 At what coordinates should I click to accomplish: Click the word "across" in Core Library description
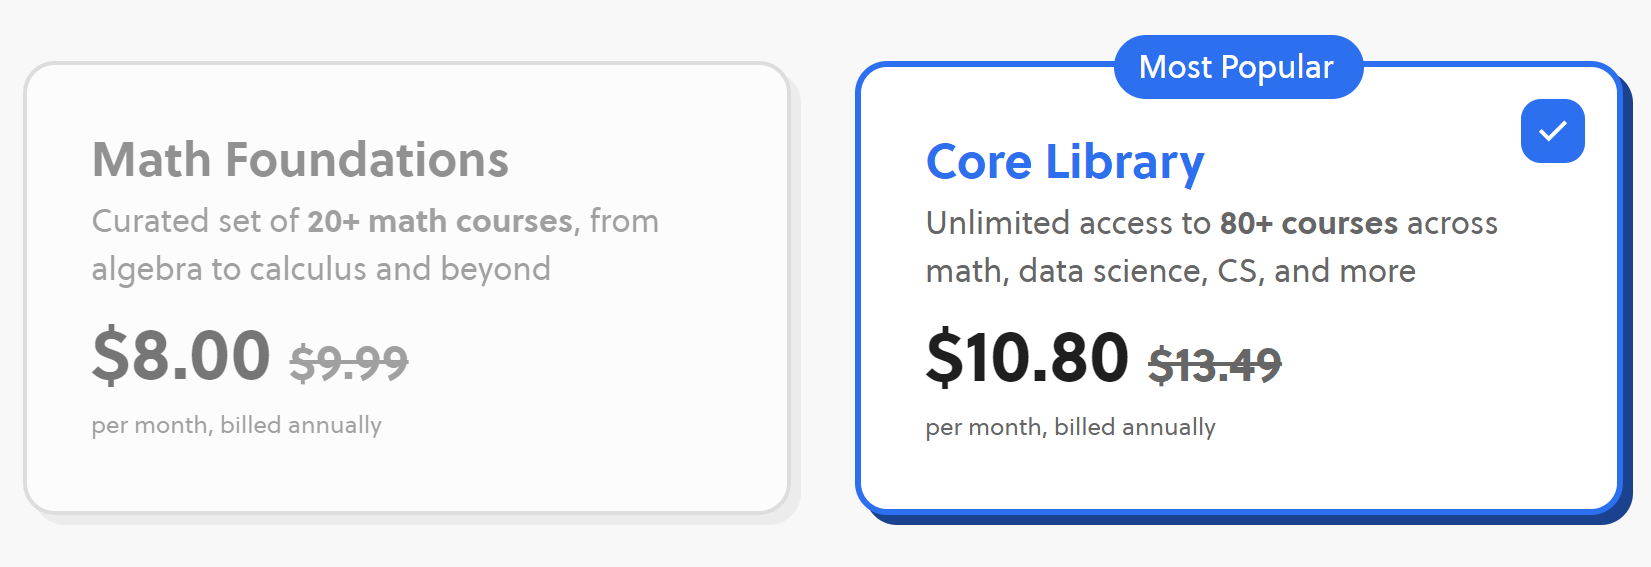pyautogui.click(x=1452, y=223)
